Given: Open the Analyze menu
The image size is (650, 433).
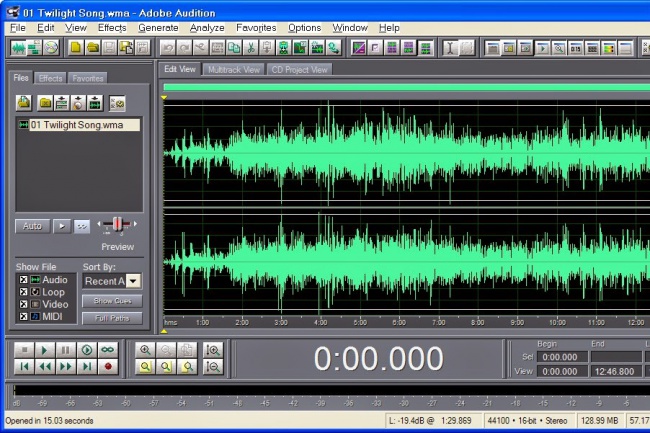Looking at the screenshot, I should 207,28.
